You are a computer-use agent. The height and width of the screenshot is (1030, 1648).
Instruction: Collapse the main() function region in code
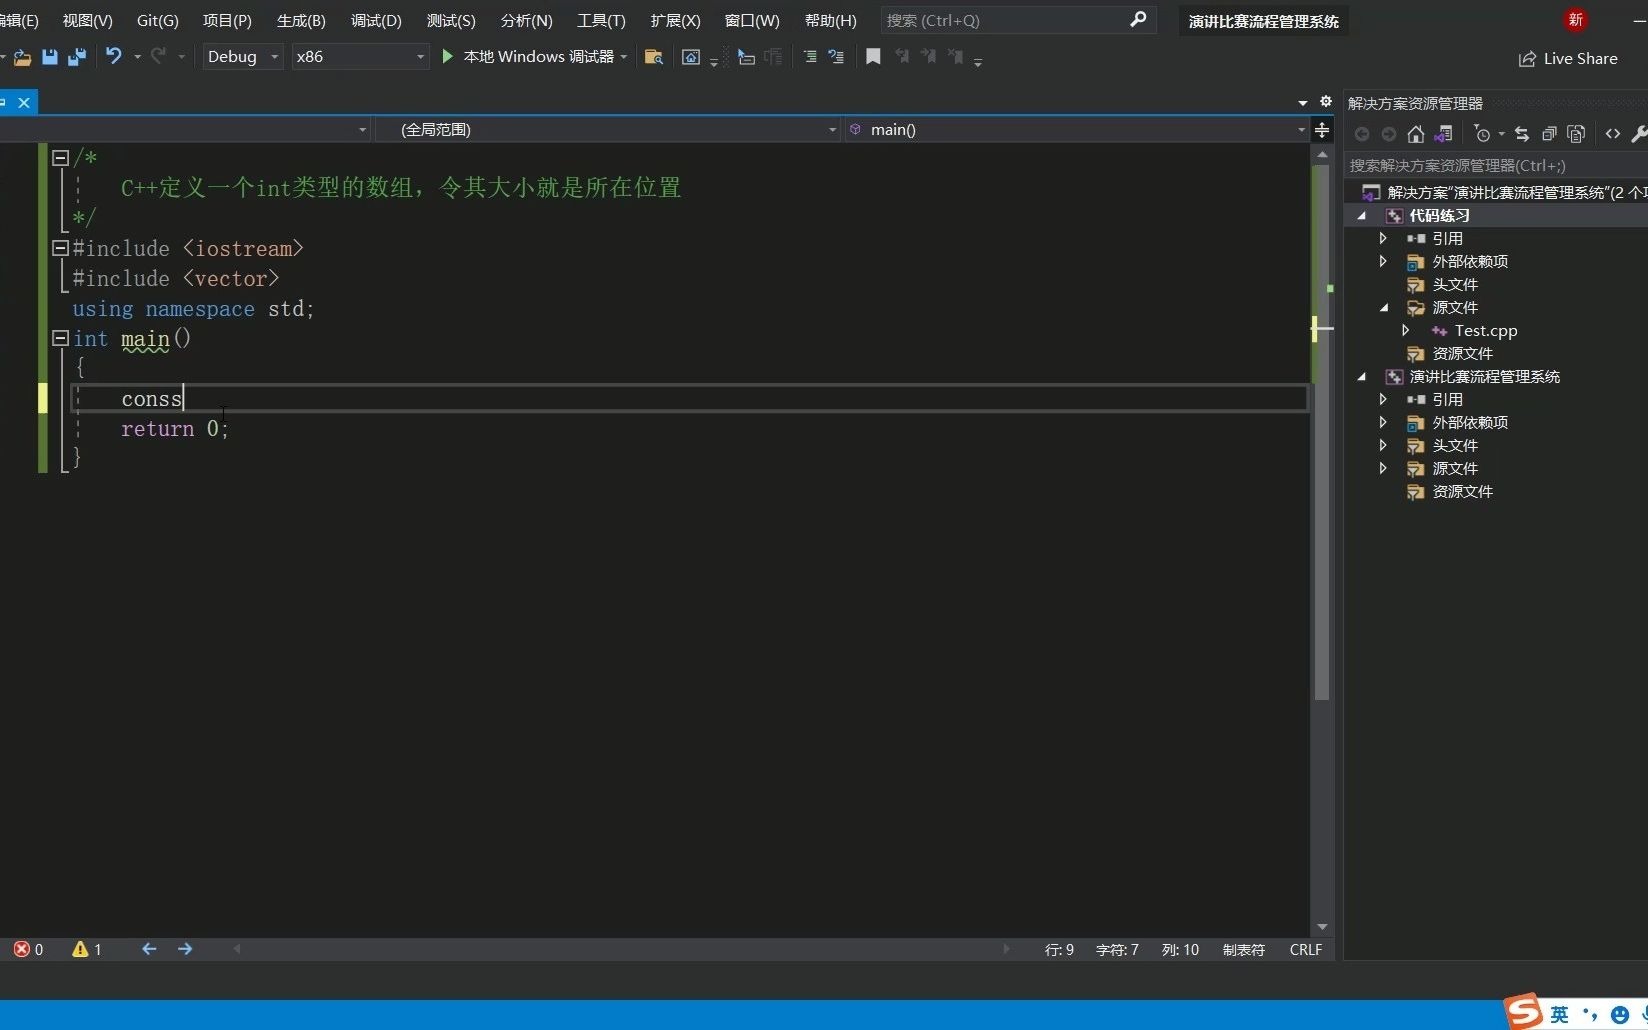tap(59, 339)
